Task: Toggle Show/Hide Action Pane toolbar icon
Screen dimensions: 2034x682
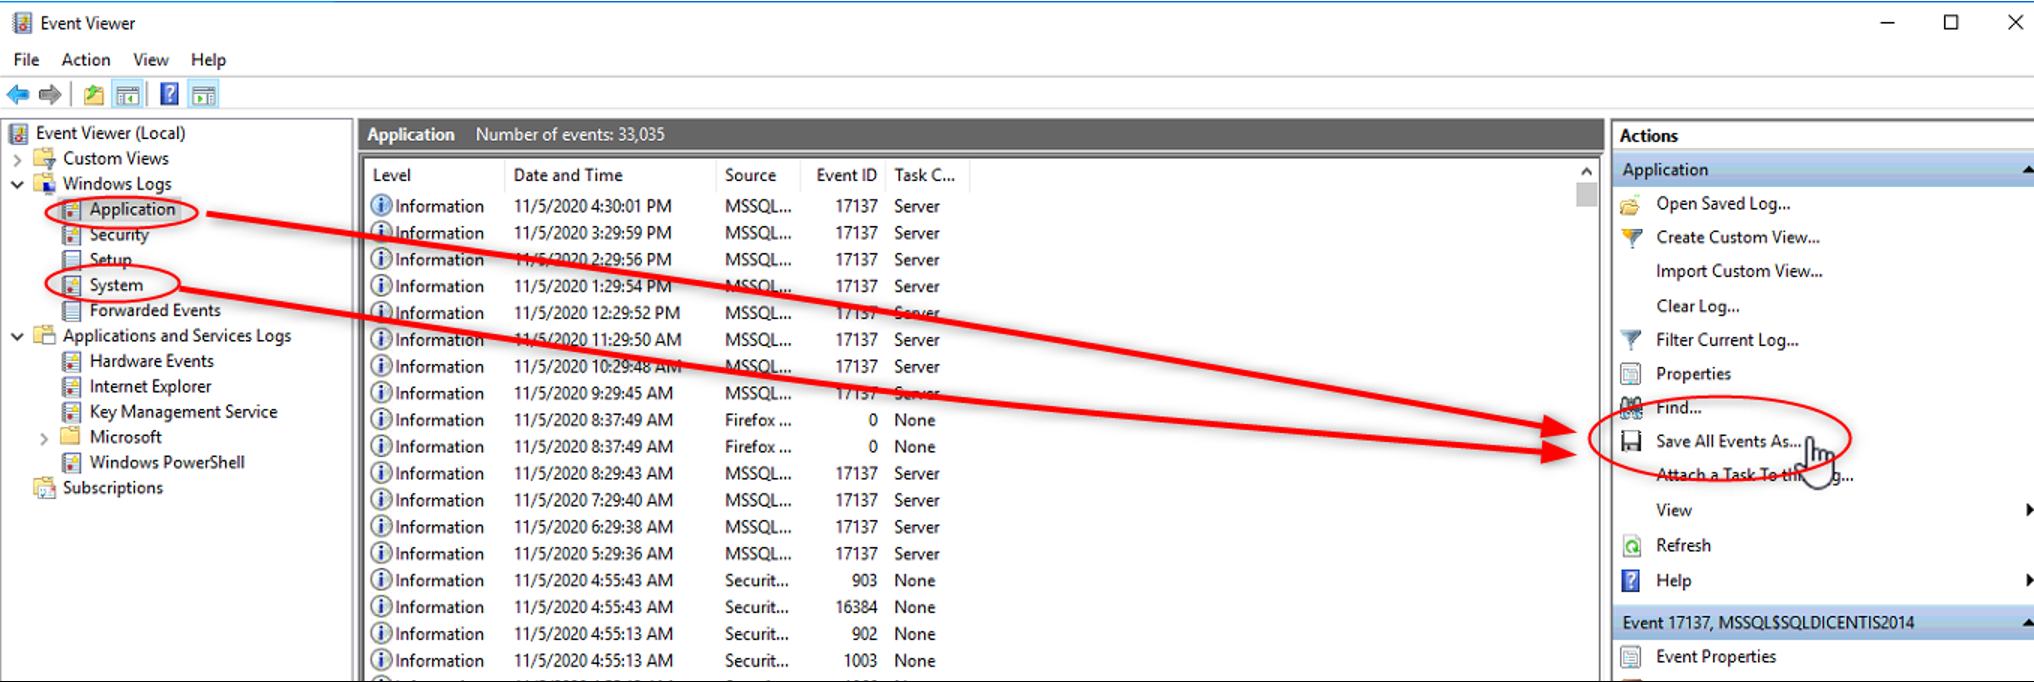Action: point(204,95)
